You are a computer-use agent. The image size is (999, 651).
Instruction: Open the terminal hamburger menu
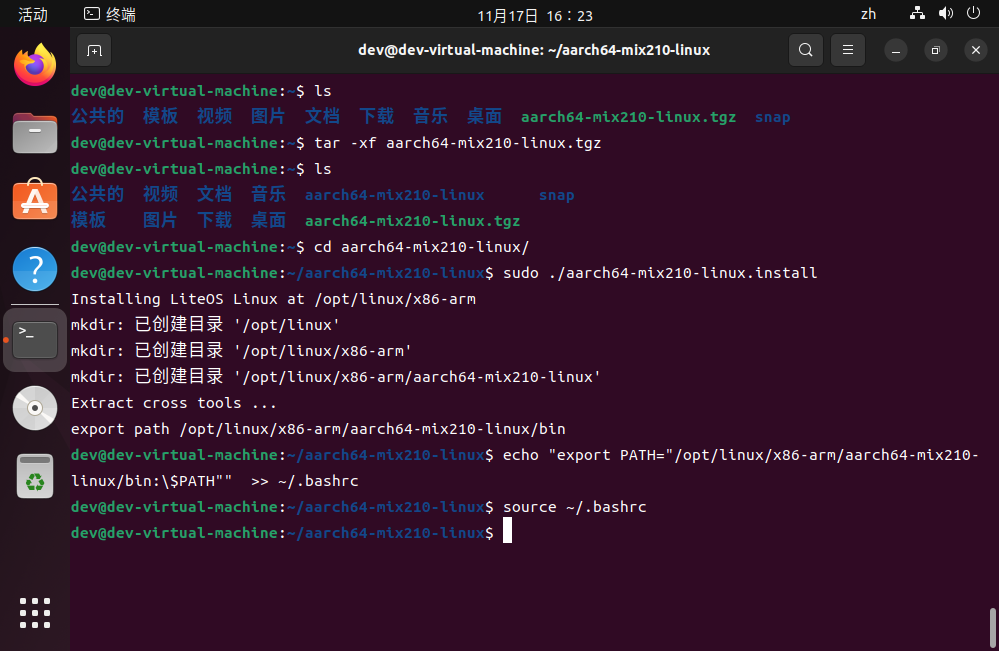[x=847, y=50]
